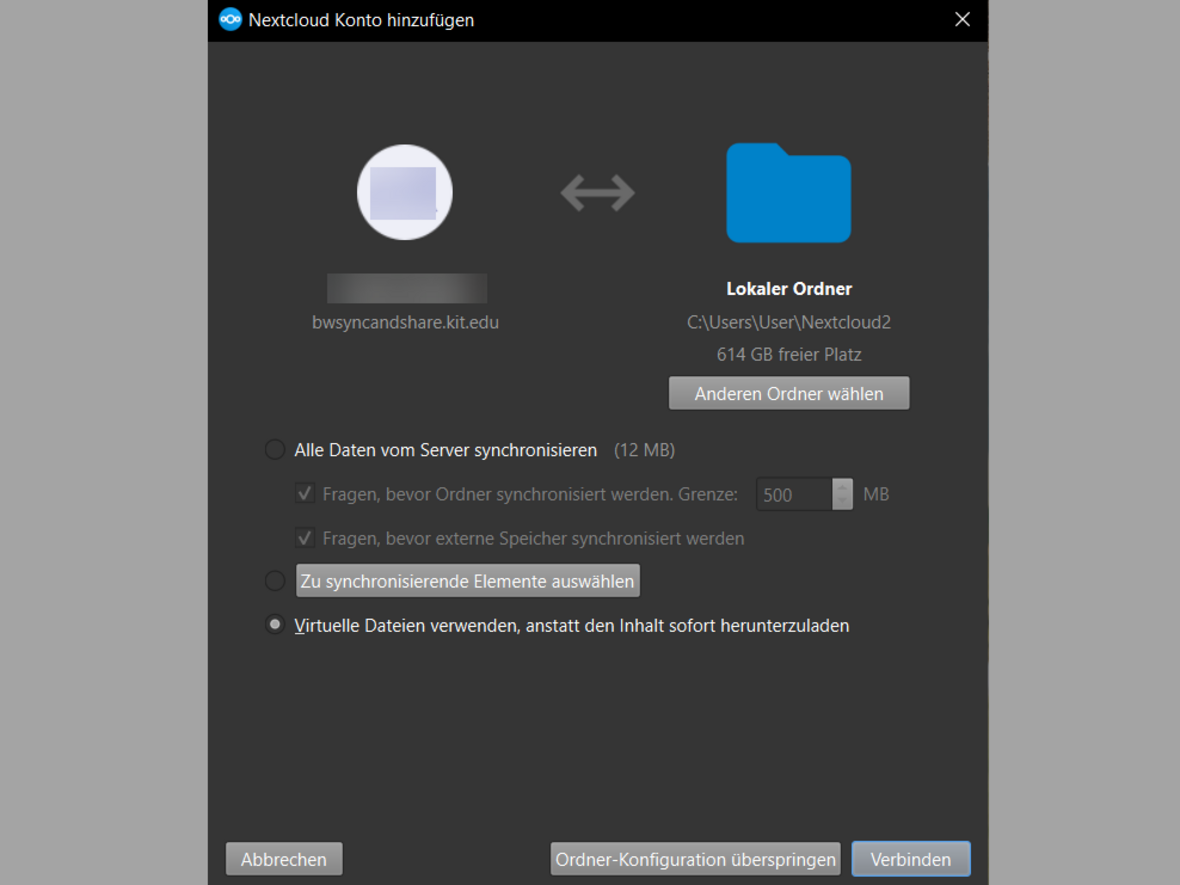This screenshot has width=1180, height=885.
Task: Click the Nextcloud logo in the title bar
Action: pos(230,20)
